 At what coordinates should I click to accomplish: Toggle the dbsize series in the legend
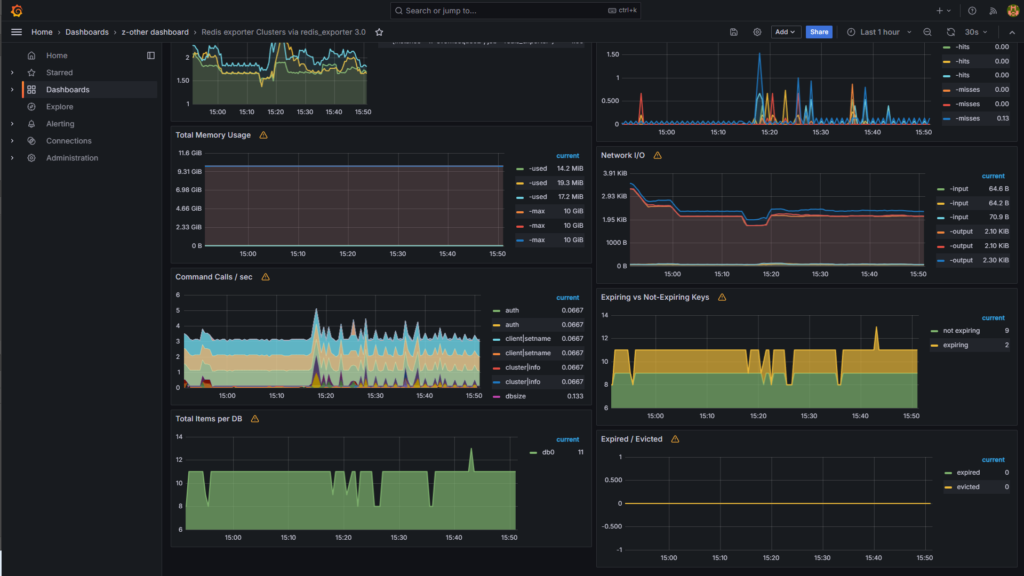point(515,396)
